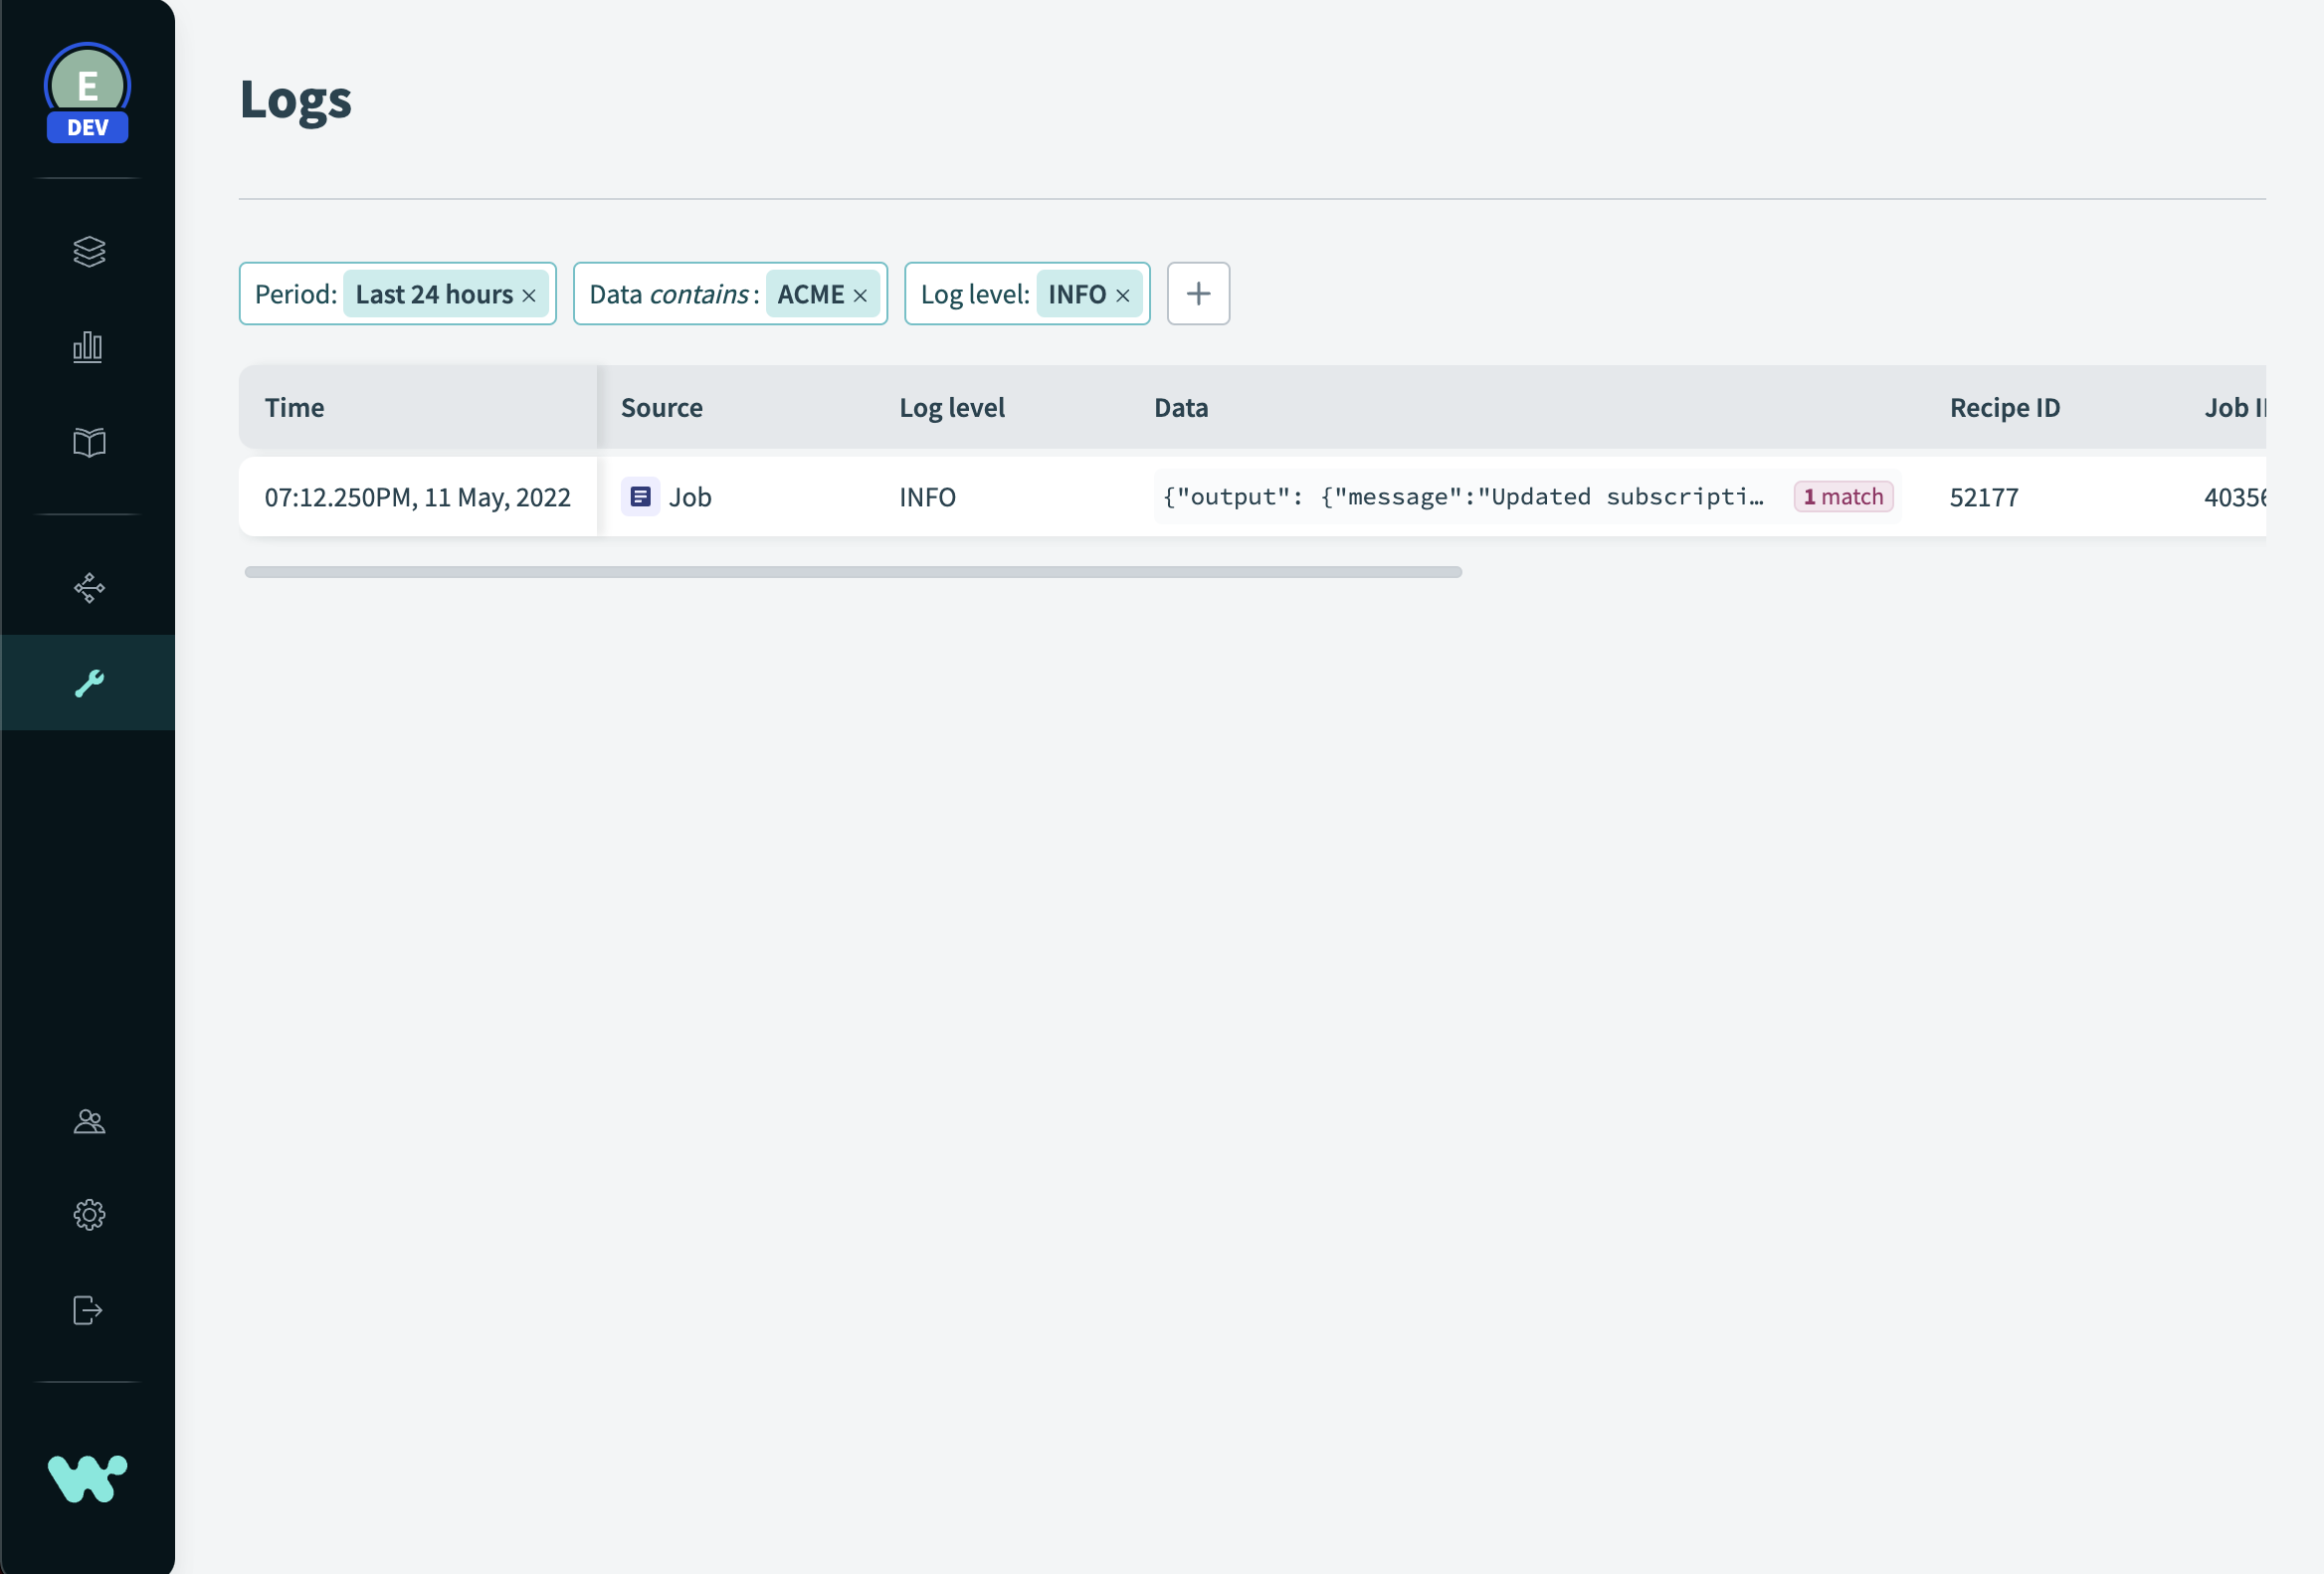Viewport: 2324px width, 1574px height.
Task: Open the Job source log row
Action: coord(689,497)
